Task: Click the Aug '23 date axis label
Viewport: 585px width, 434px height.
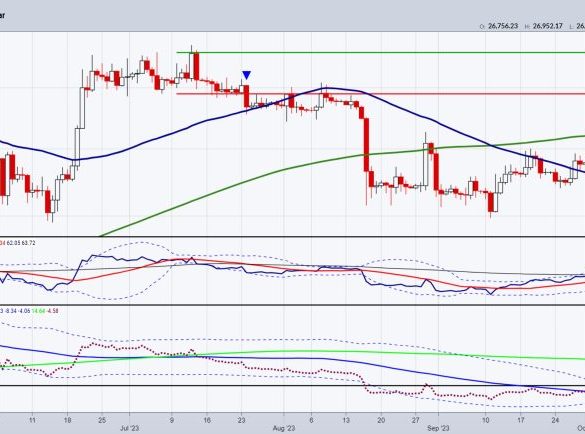Action: click(x=284, y=428)
